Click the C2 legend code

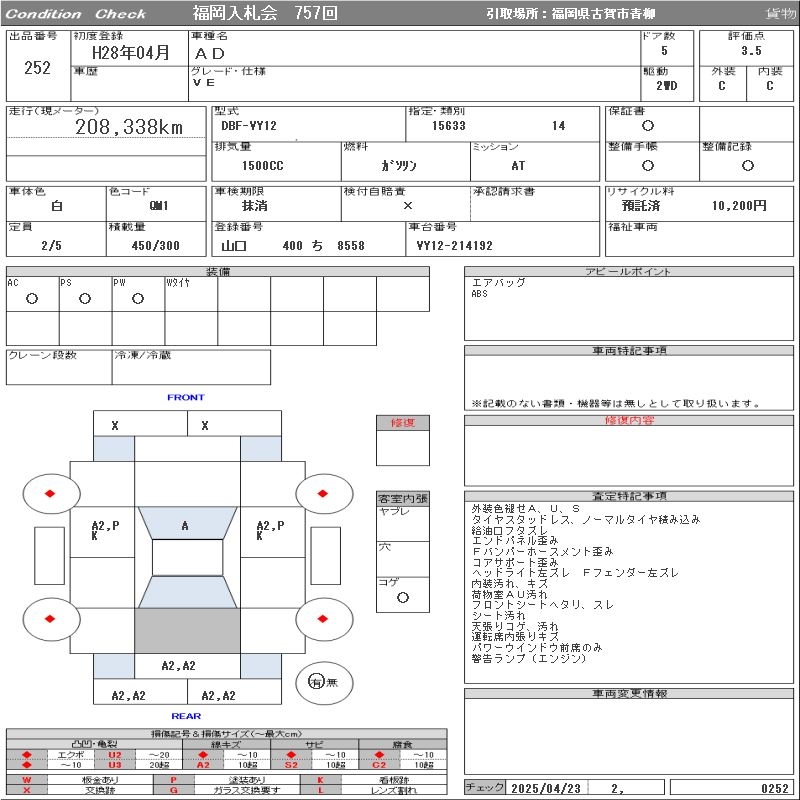(x=379, y=765)
